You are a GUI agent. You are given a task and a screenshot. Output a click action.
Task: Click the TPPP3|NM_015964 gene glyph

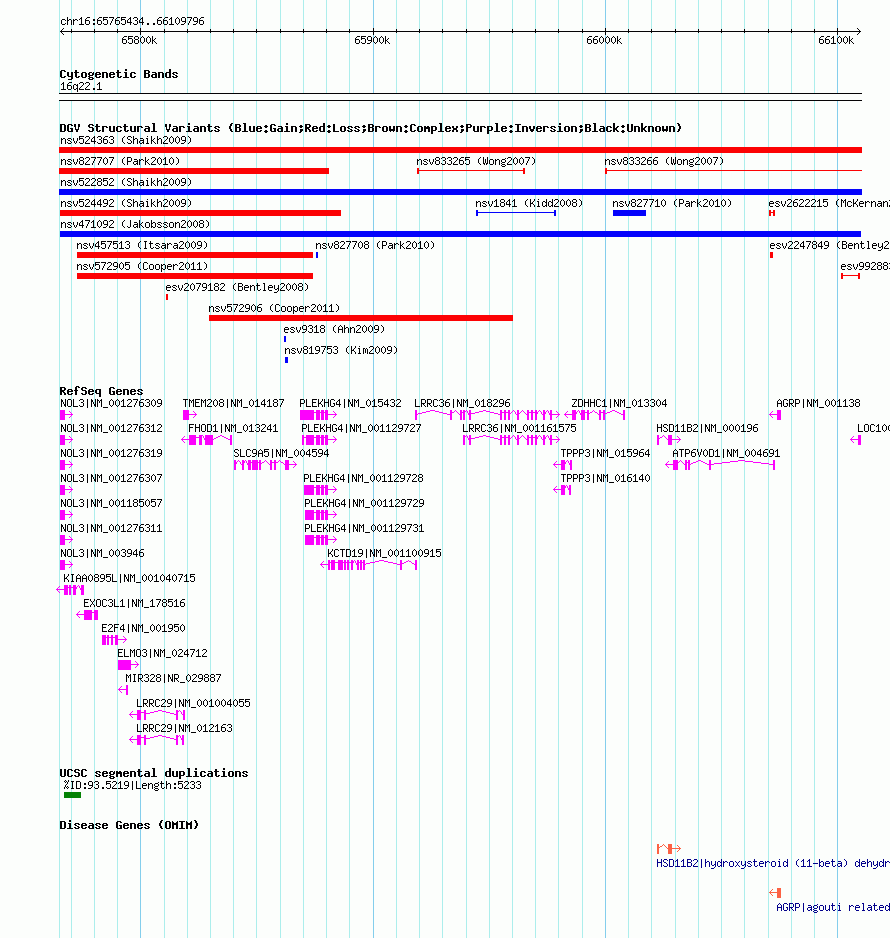pos(563,465)
